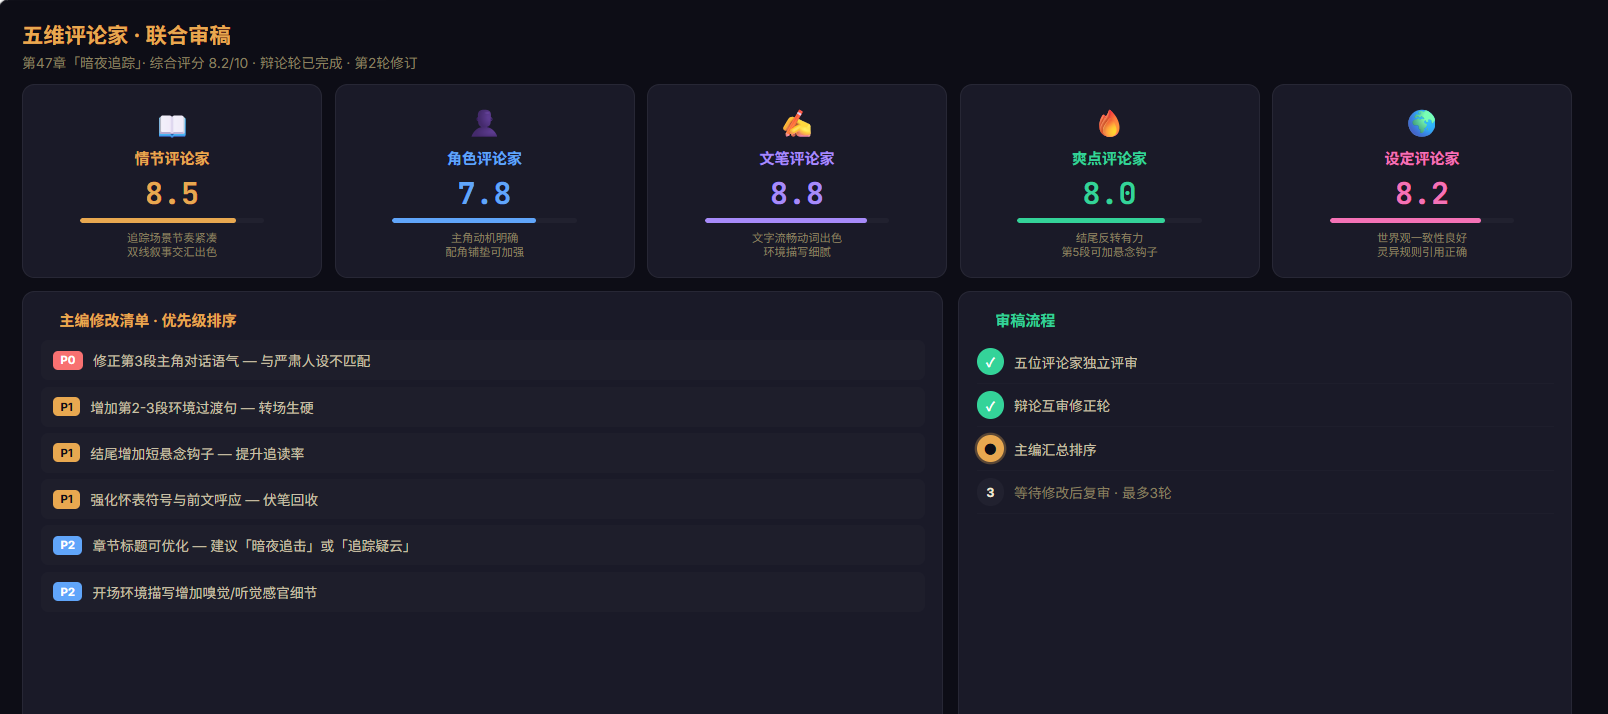The width and height of the screenshot is (1608, 714).
Task: Click the green checkmark beside 五位评论家独立评审
Action: (990, 362)
